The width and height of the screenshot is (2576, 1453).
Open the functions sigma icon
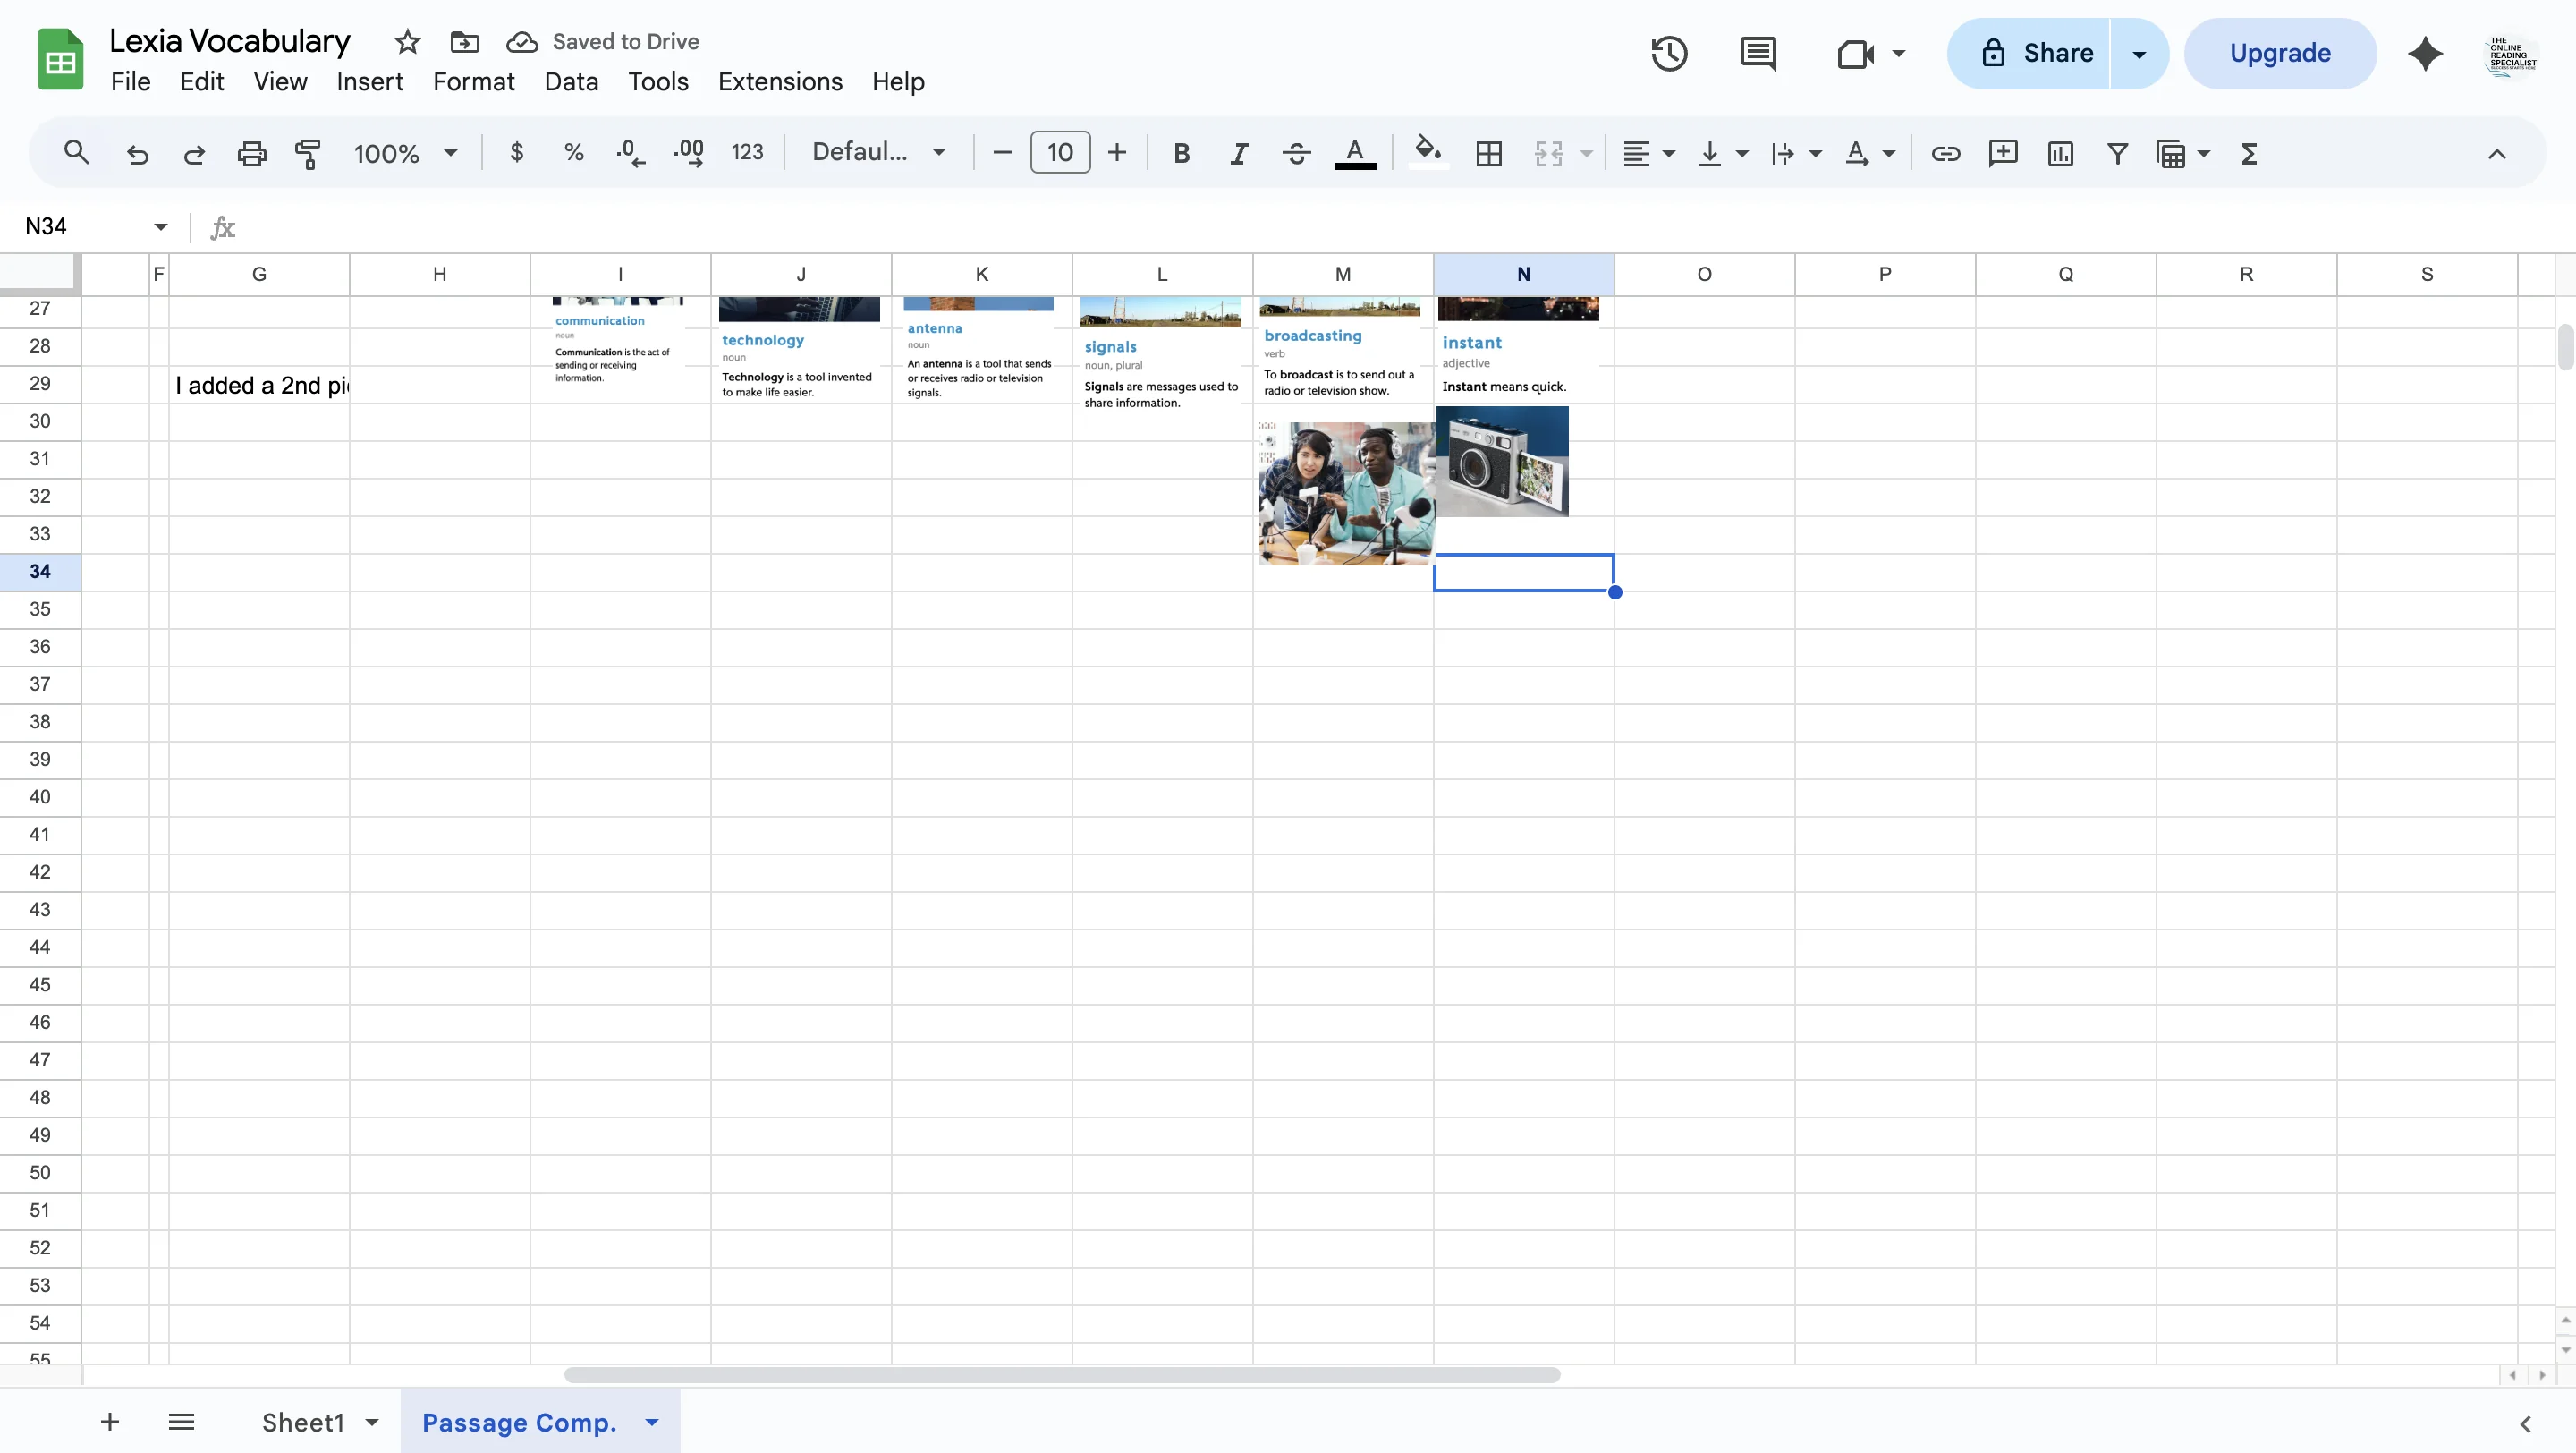pyautogui.click(x=2248, y=153)
